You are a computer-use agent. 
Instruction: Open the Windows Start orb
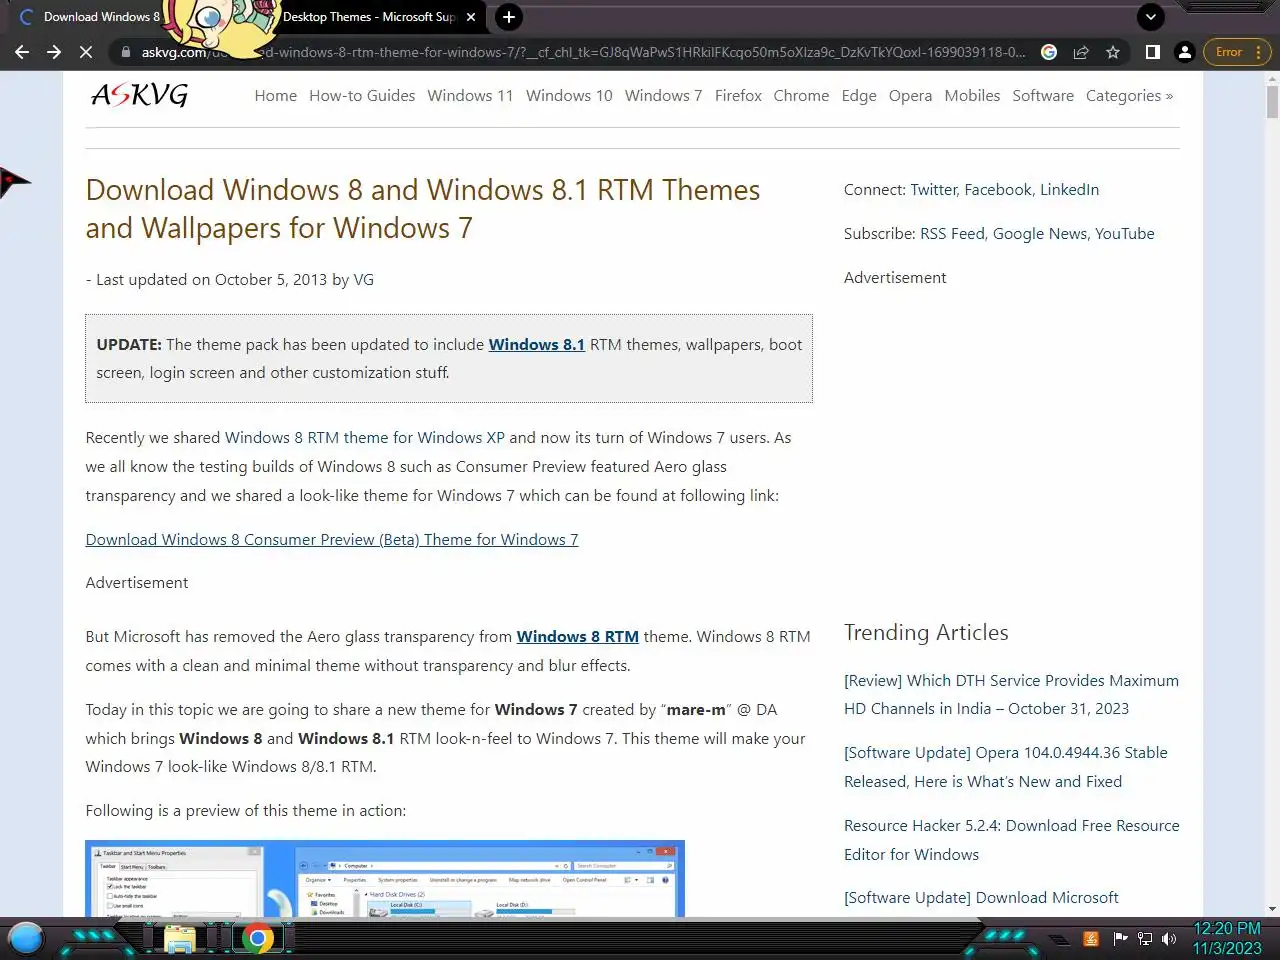pyautogui.click(x=26, y=939)
